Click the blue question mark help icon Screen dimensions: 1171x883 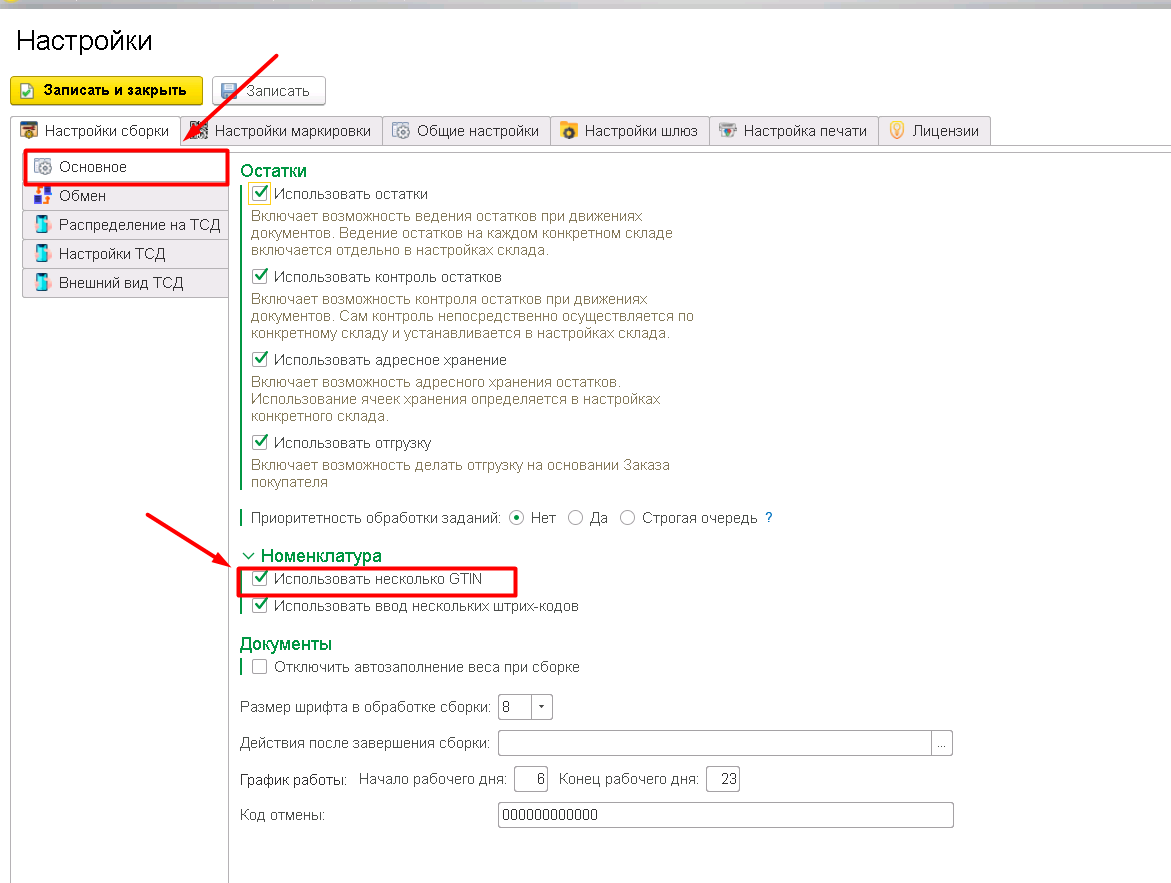(769, 518)
